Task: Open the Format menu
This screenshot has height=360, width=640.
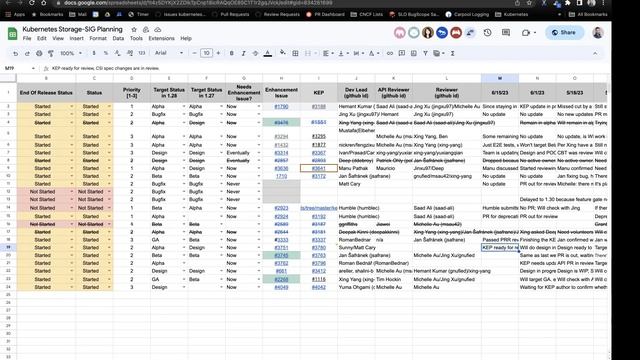Action: [98, 38]
